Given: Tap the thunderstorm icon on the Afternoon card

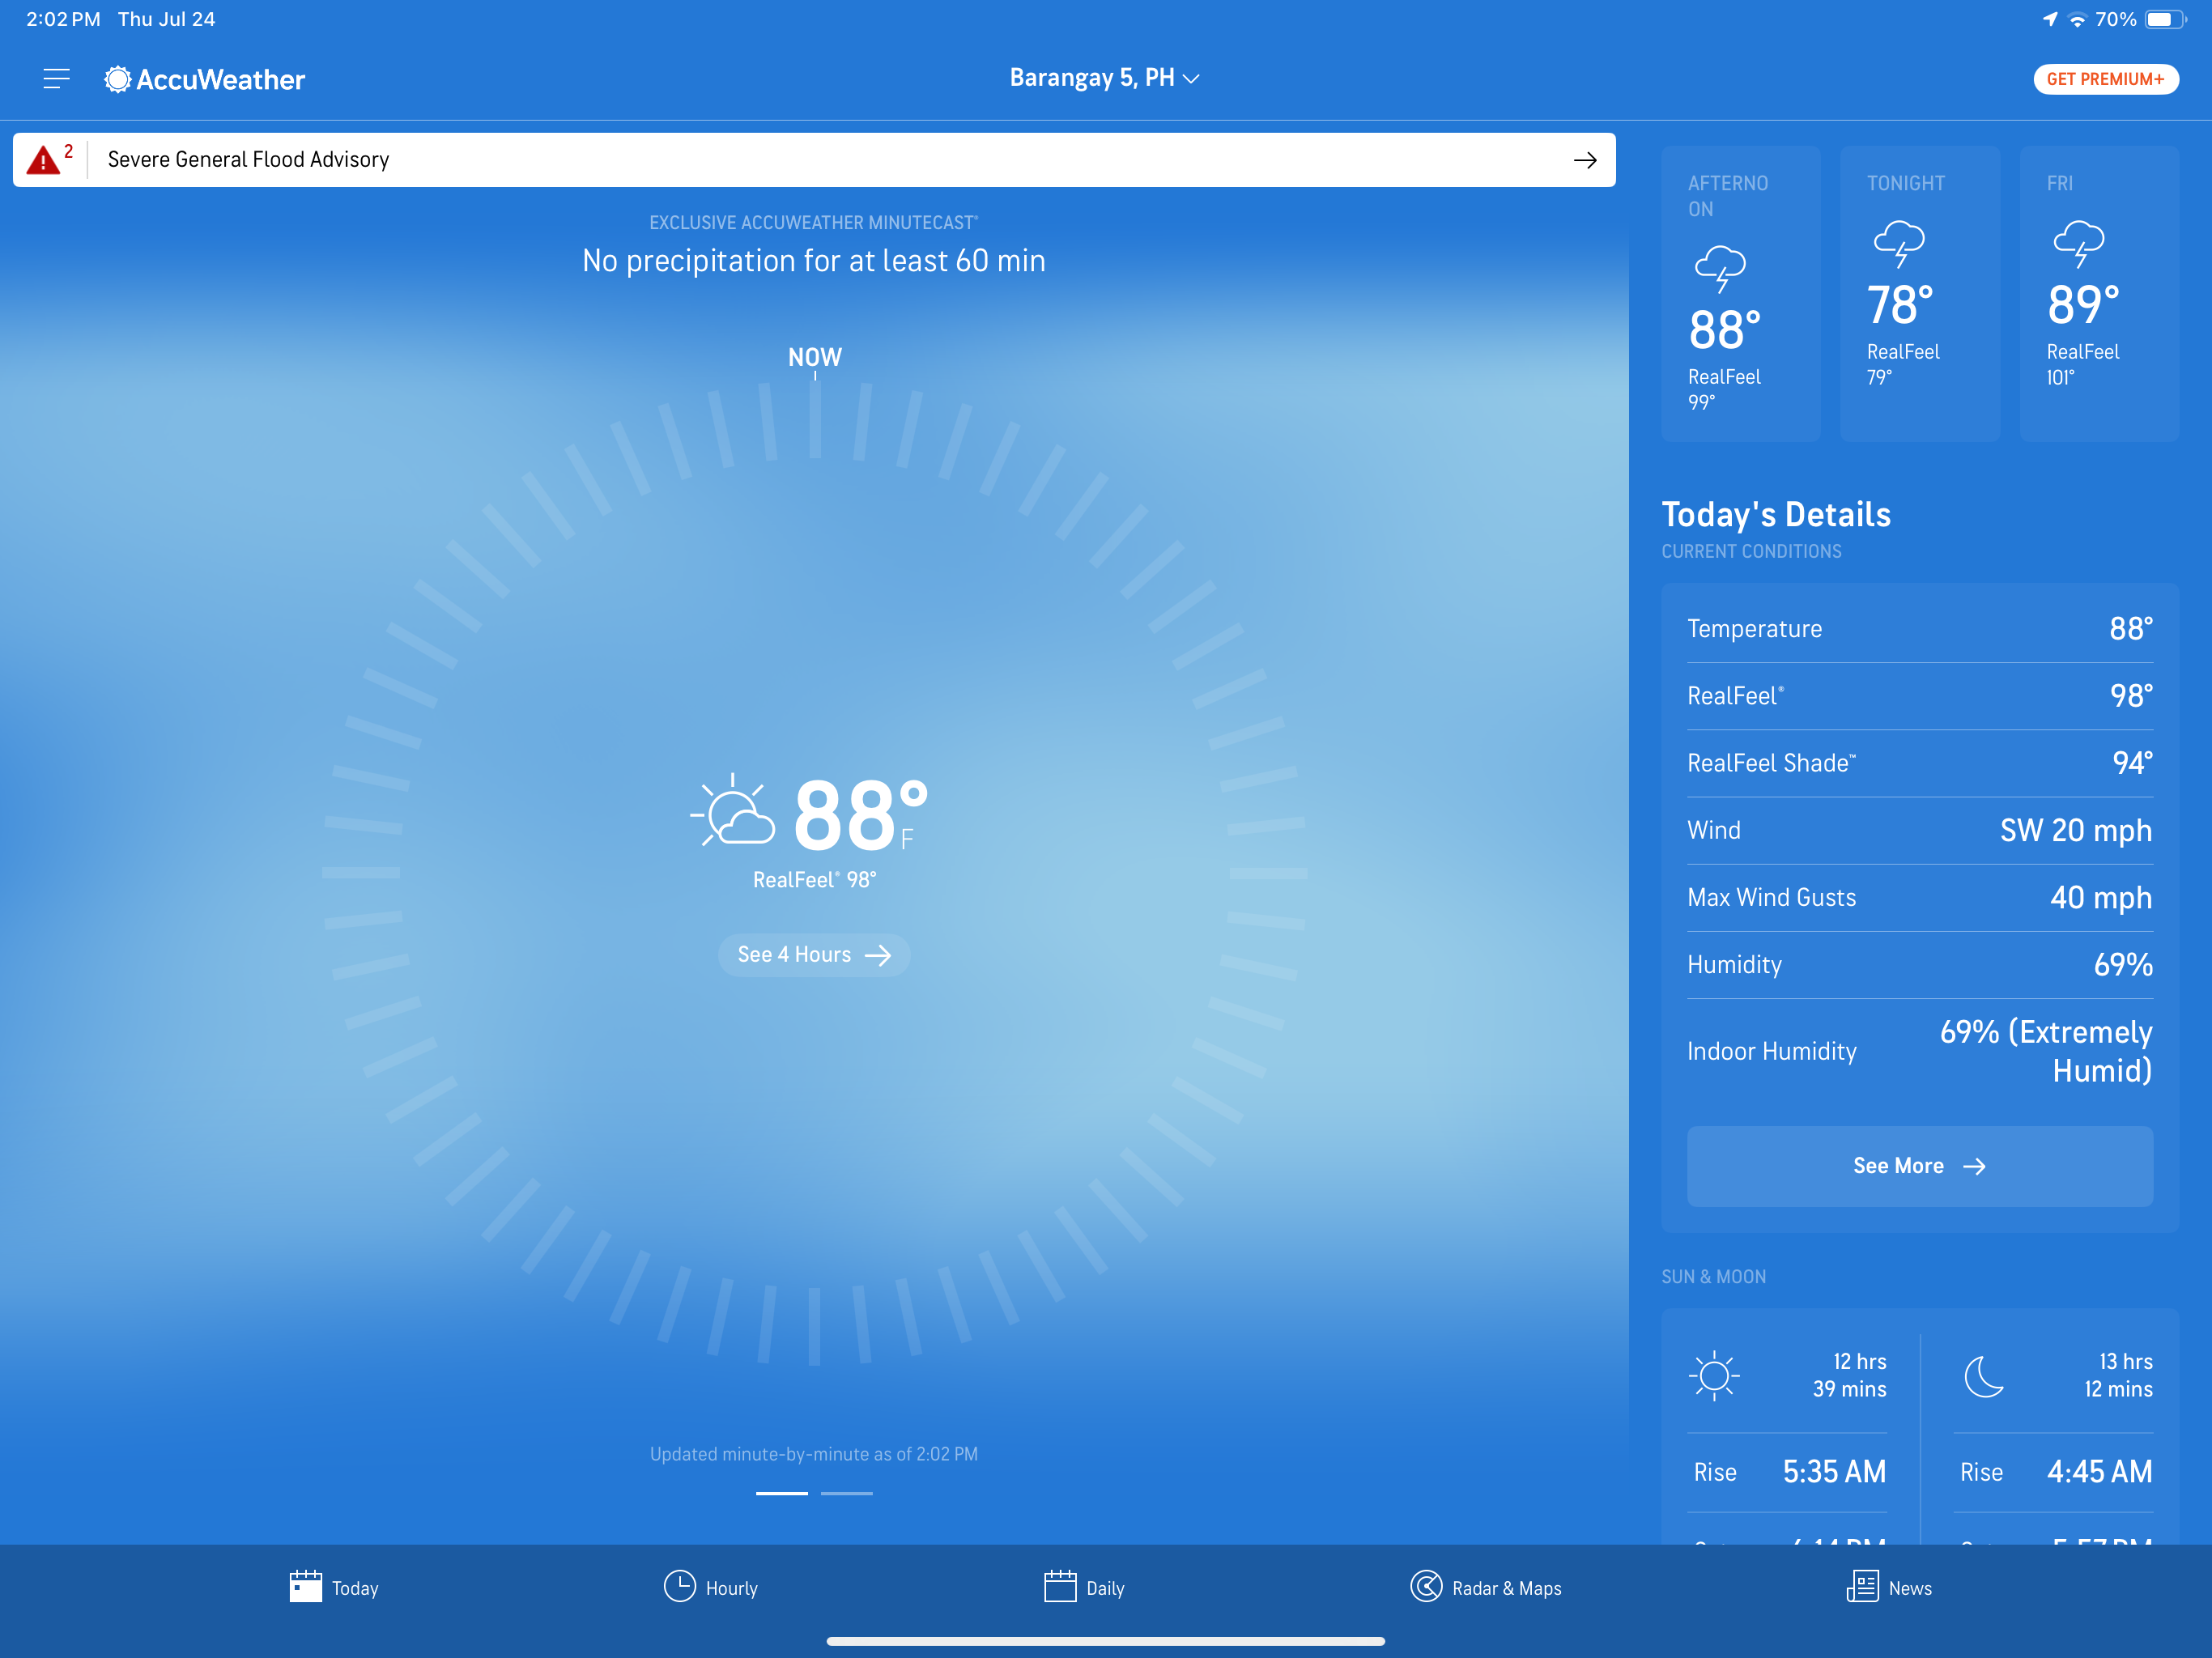Looking at the screenshot, I should [x=1720, y=269].
